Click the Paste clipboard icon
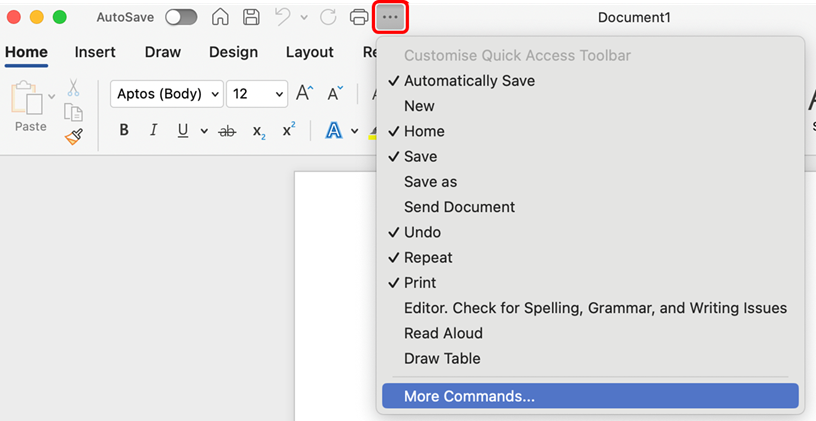The width and height of the screenshot is (816, 421). tap(27, 97)
